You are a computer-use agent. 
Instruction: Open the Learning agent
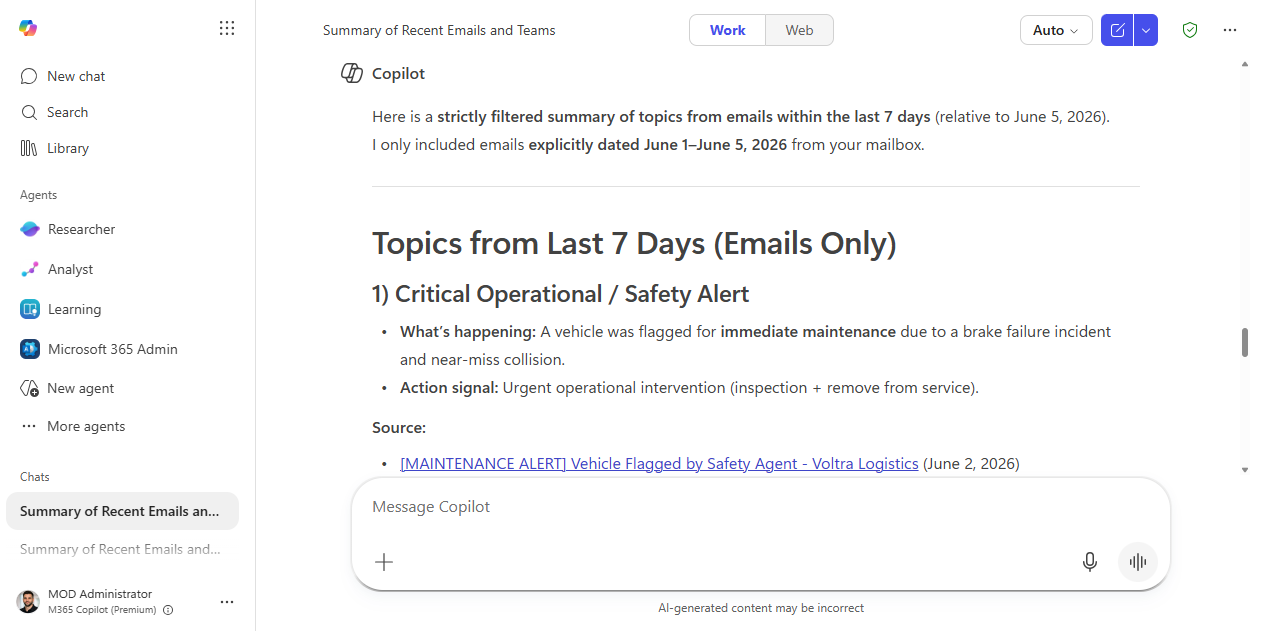74,309
